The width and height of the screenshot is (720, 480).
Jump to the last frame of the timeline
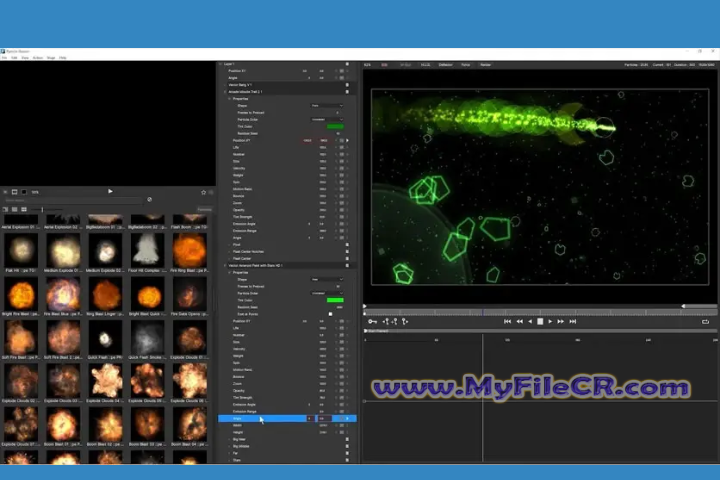(x=573, y=322)
